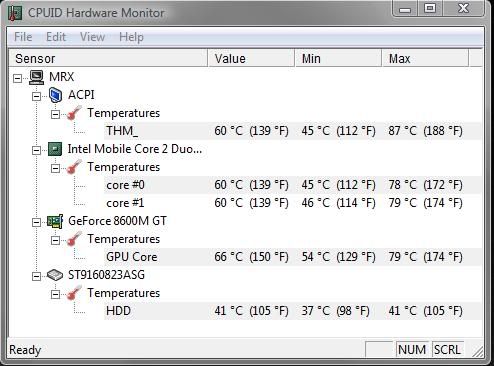Click HDD min value 37 °C (98 °F)
Image resolution: width=494 pixels, height=366 pixels.
coord(335,311)
